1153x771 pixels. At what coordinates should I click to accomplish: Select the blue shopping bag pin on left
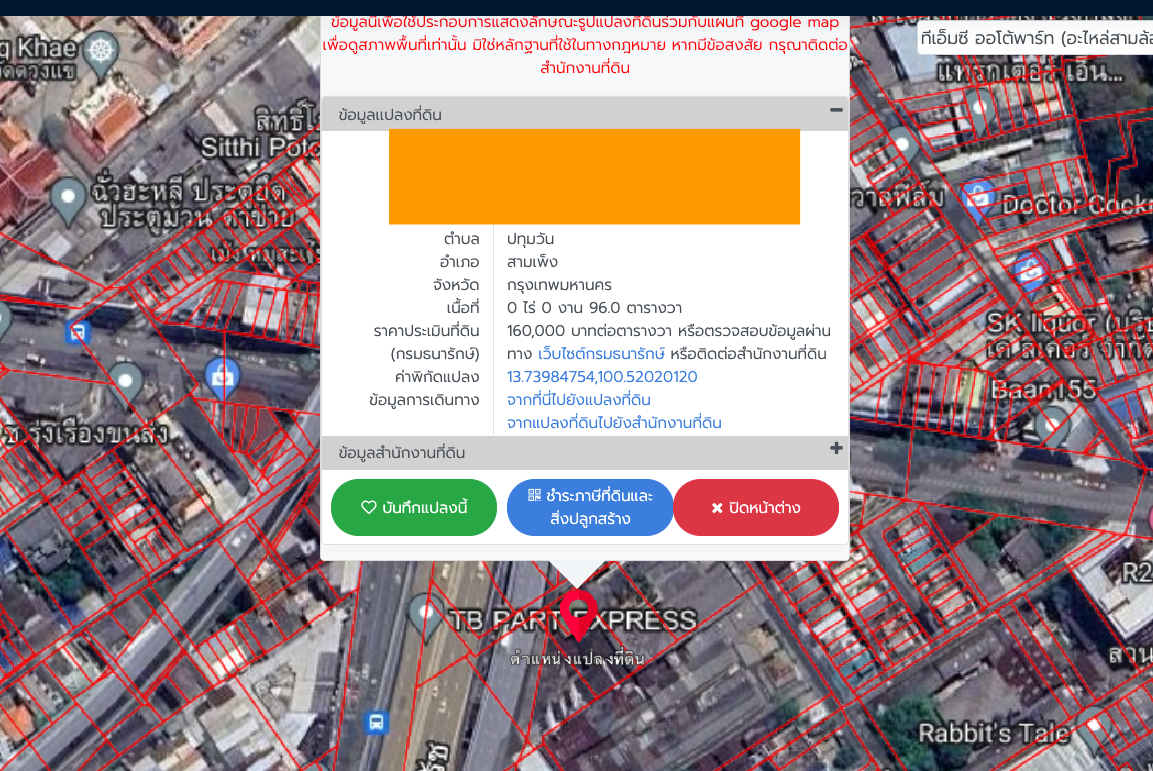[221, 377]
